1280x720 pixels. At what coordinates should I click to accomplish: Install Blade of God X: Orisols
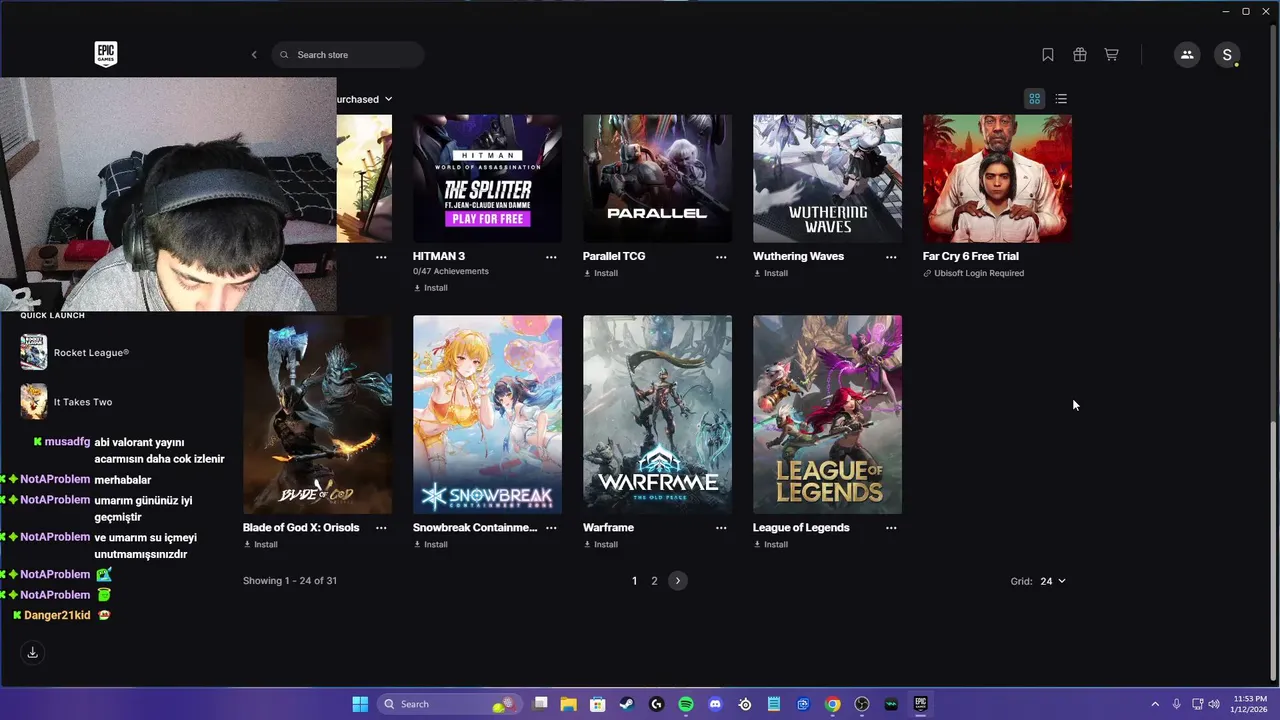[261, 545]
